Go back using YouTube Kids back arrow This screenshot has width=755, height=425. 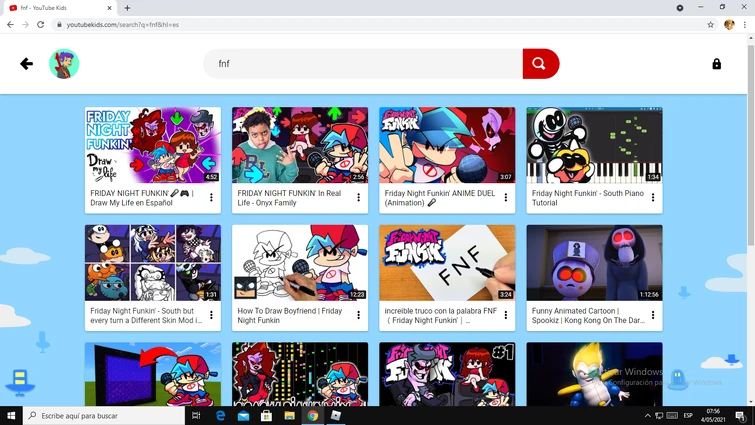pyautogui.click(x=26, y=64)
